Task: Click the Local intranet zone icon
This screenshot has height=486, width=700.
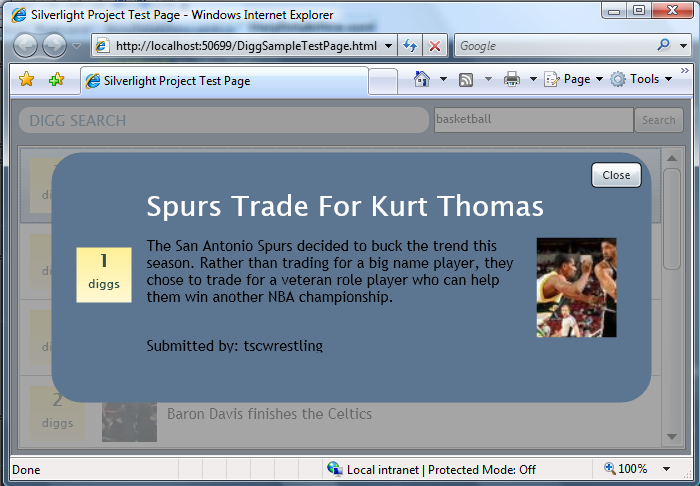Action: click(335, 469)
